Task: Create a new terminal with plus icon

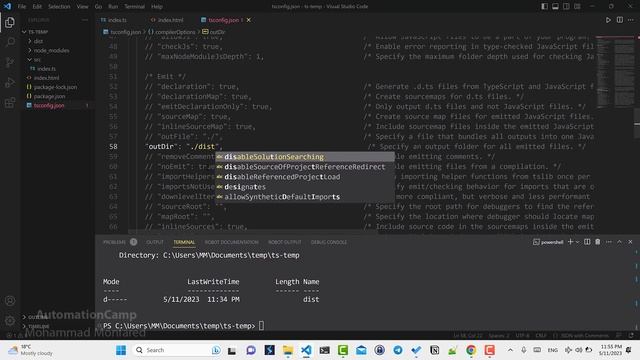Action: click(x=570, y=242)
